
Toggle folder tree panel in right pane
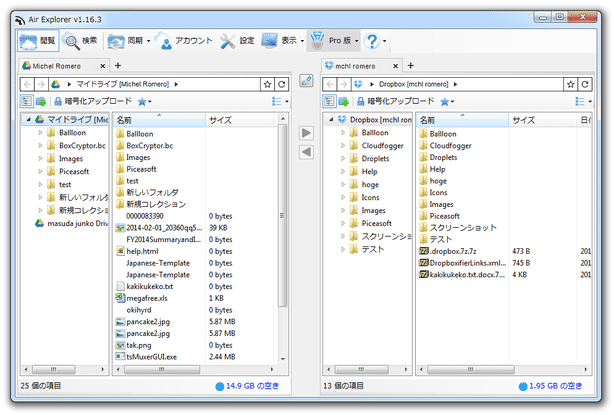tap(329, 101)
